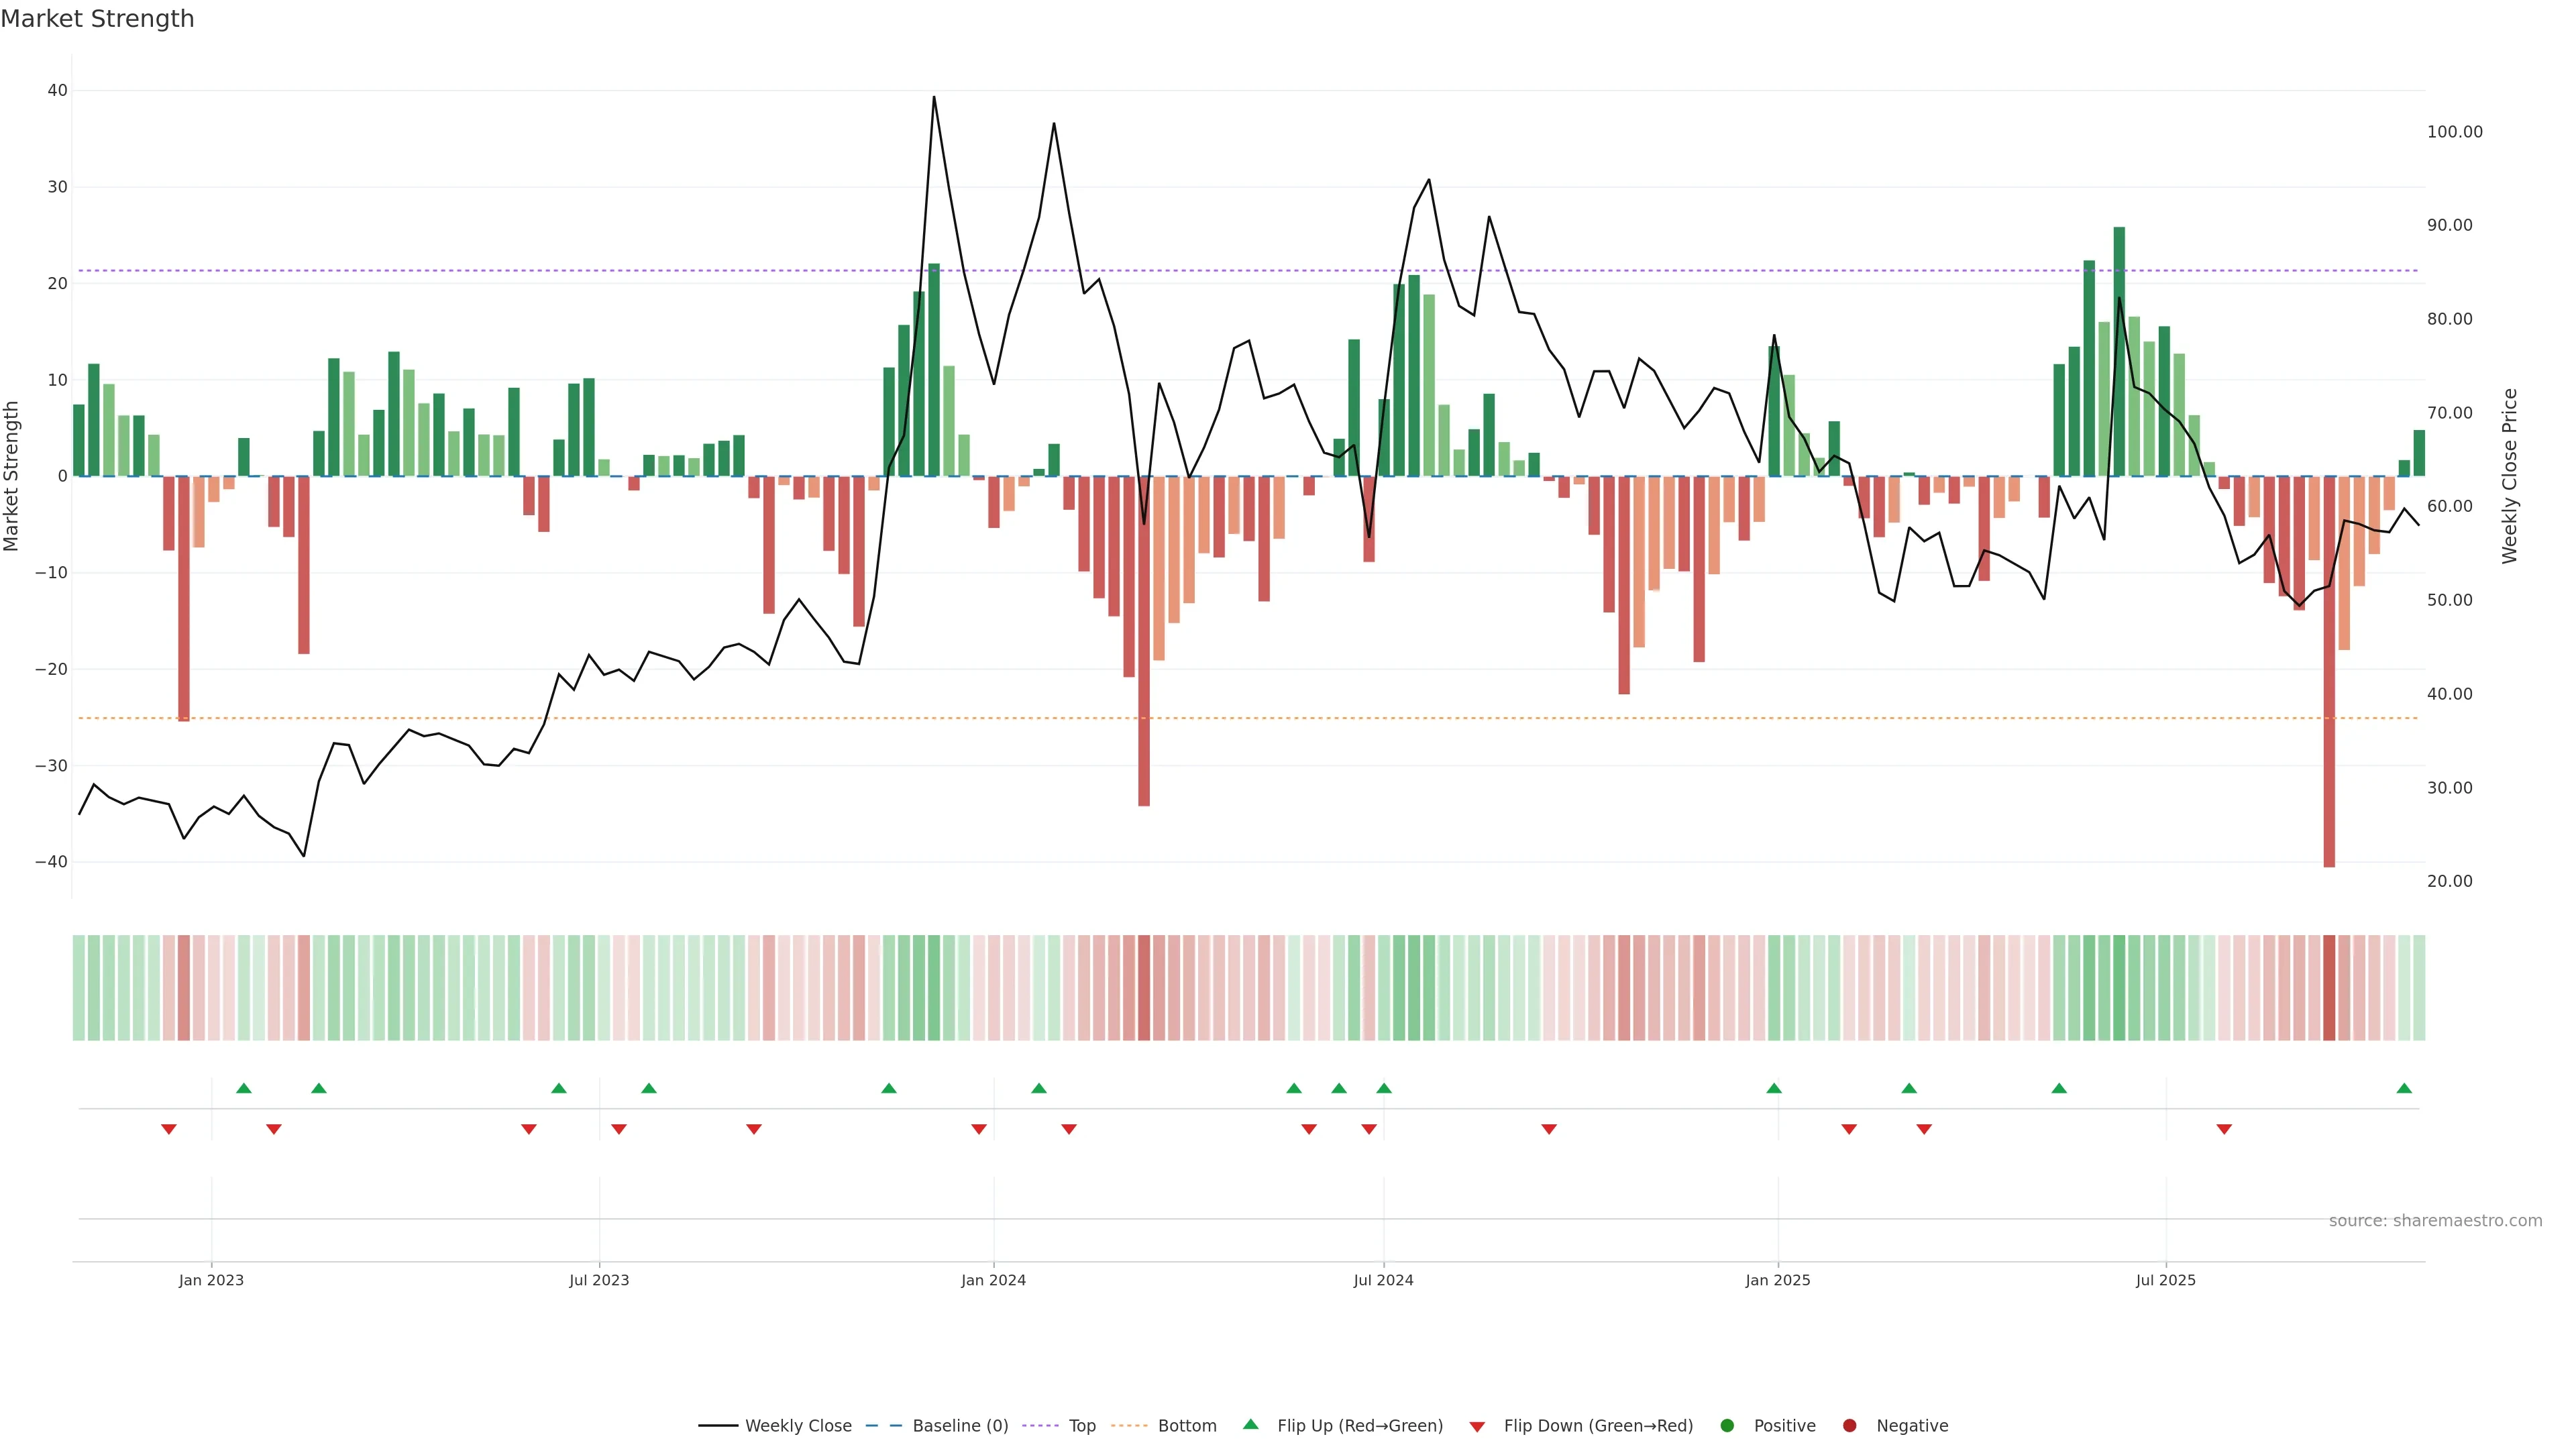Click the source: sharemaestro.com text
Screen dimensions: 2576x1449
(x=2435, y=1221)
